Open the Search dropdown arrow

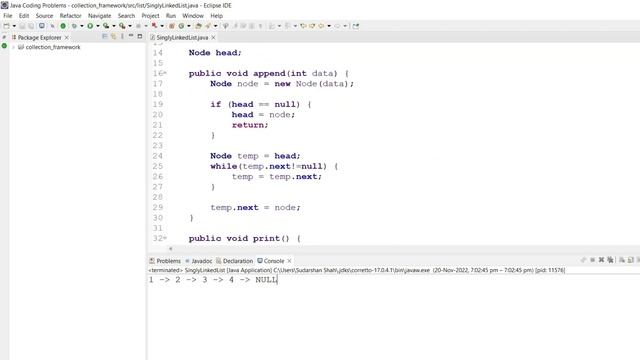216,26
